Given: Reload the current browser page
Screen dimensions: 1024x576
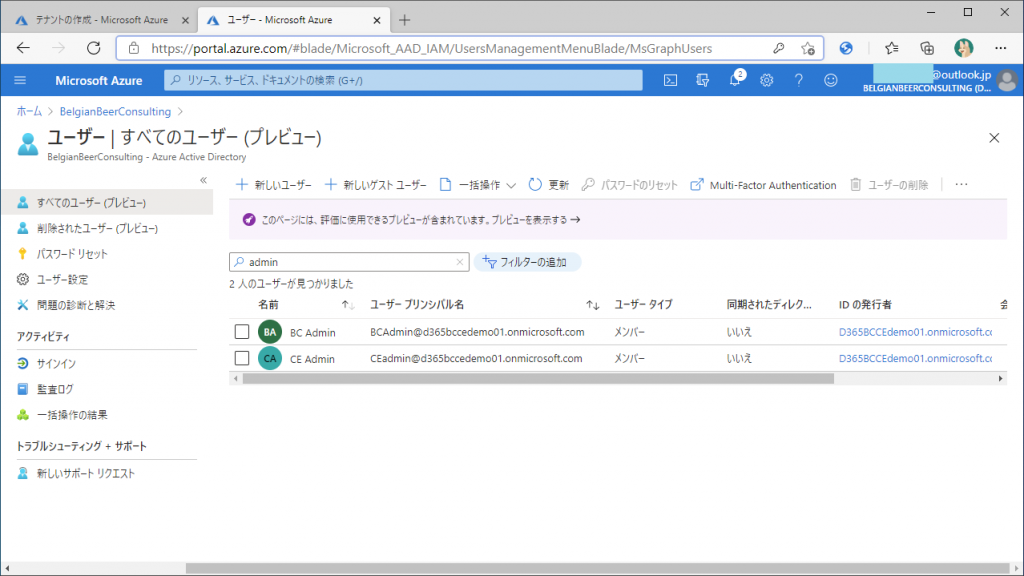Looking at the screenshot, I should tap(94, 48).
